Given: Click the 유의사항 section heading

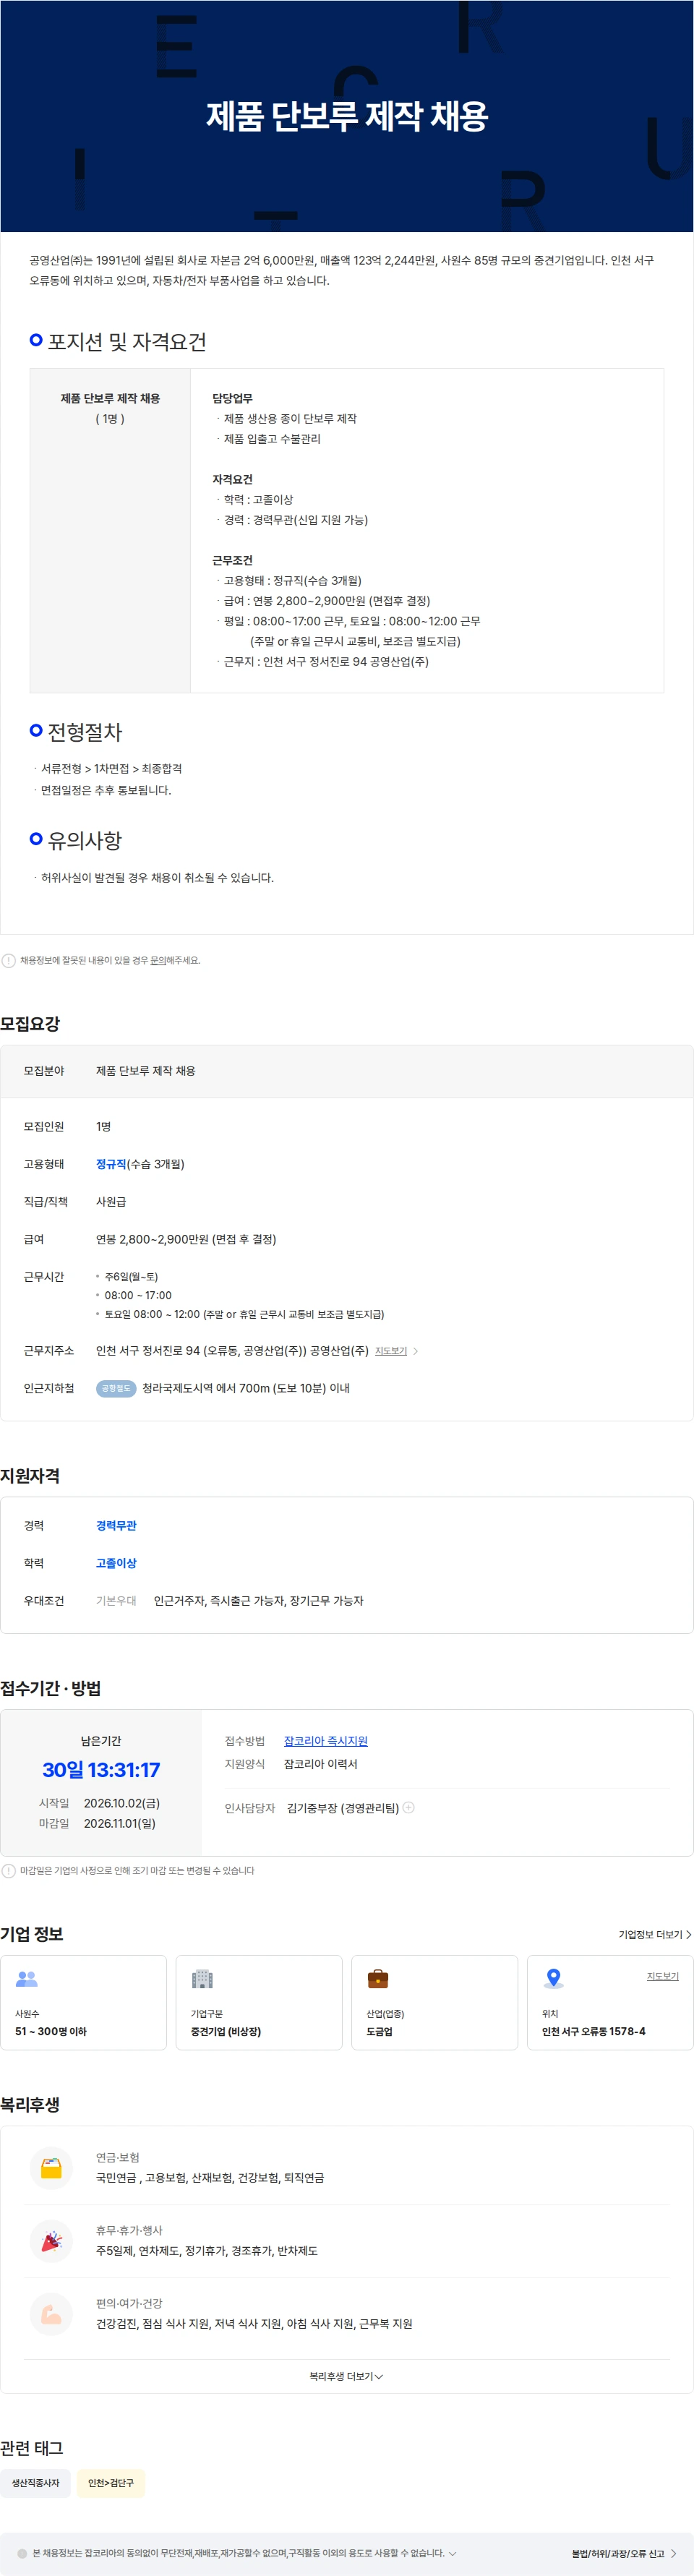Looking at the screenshot, I should click(x=85, y=841).
